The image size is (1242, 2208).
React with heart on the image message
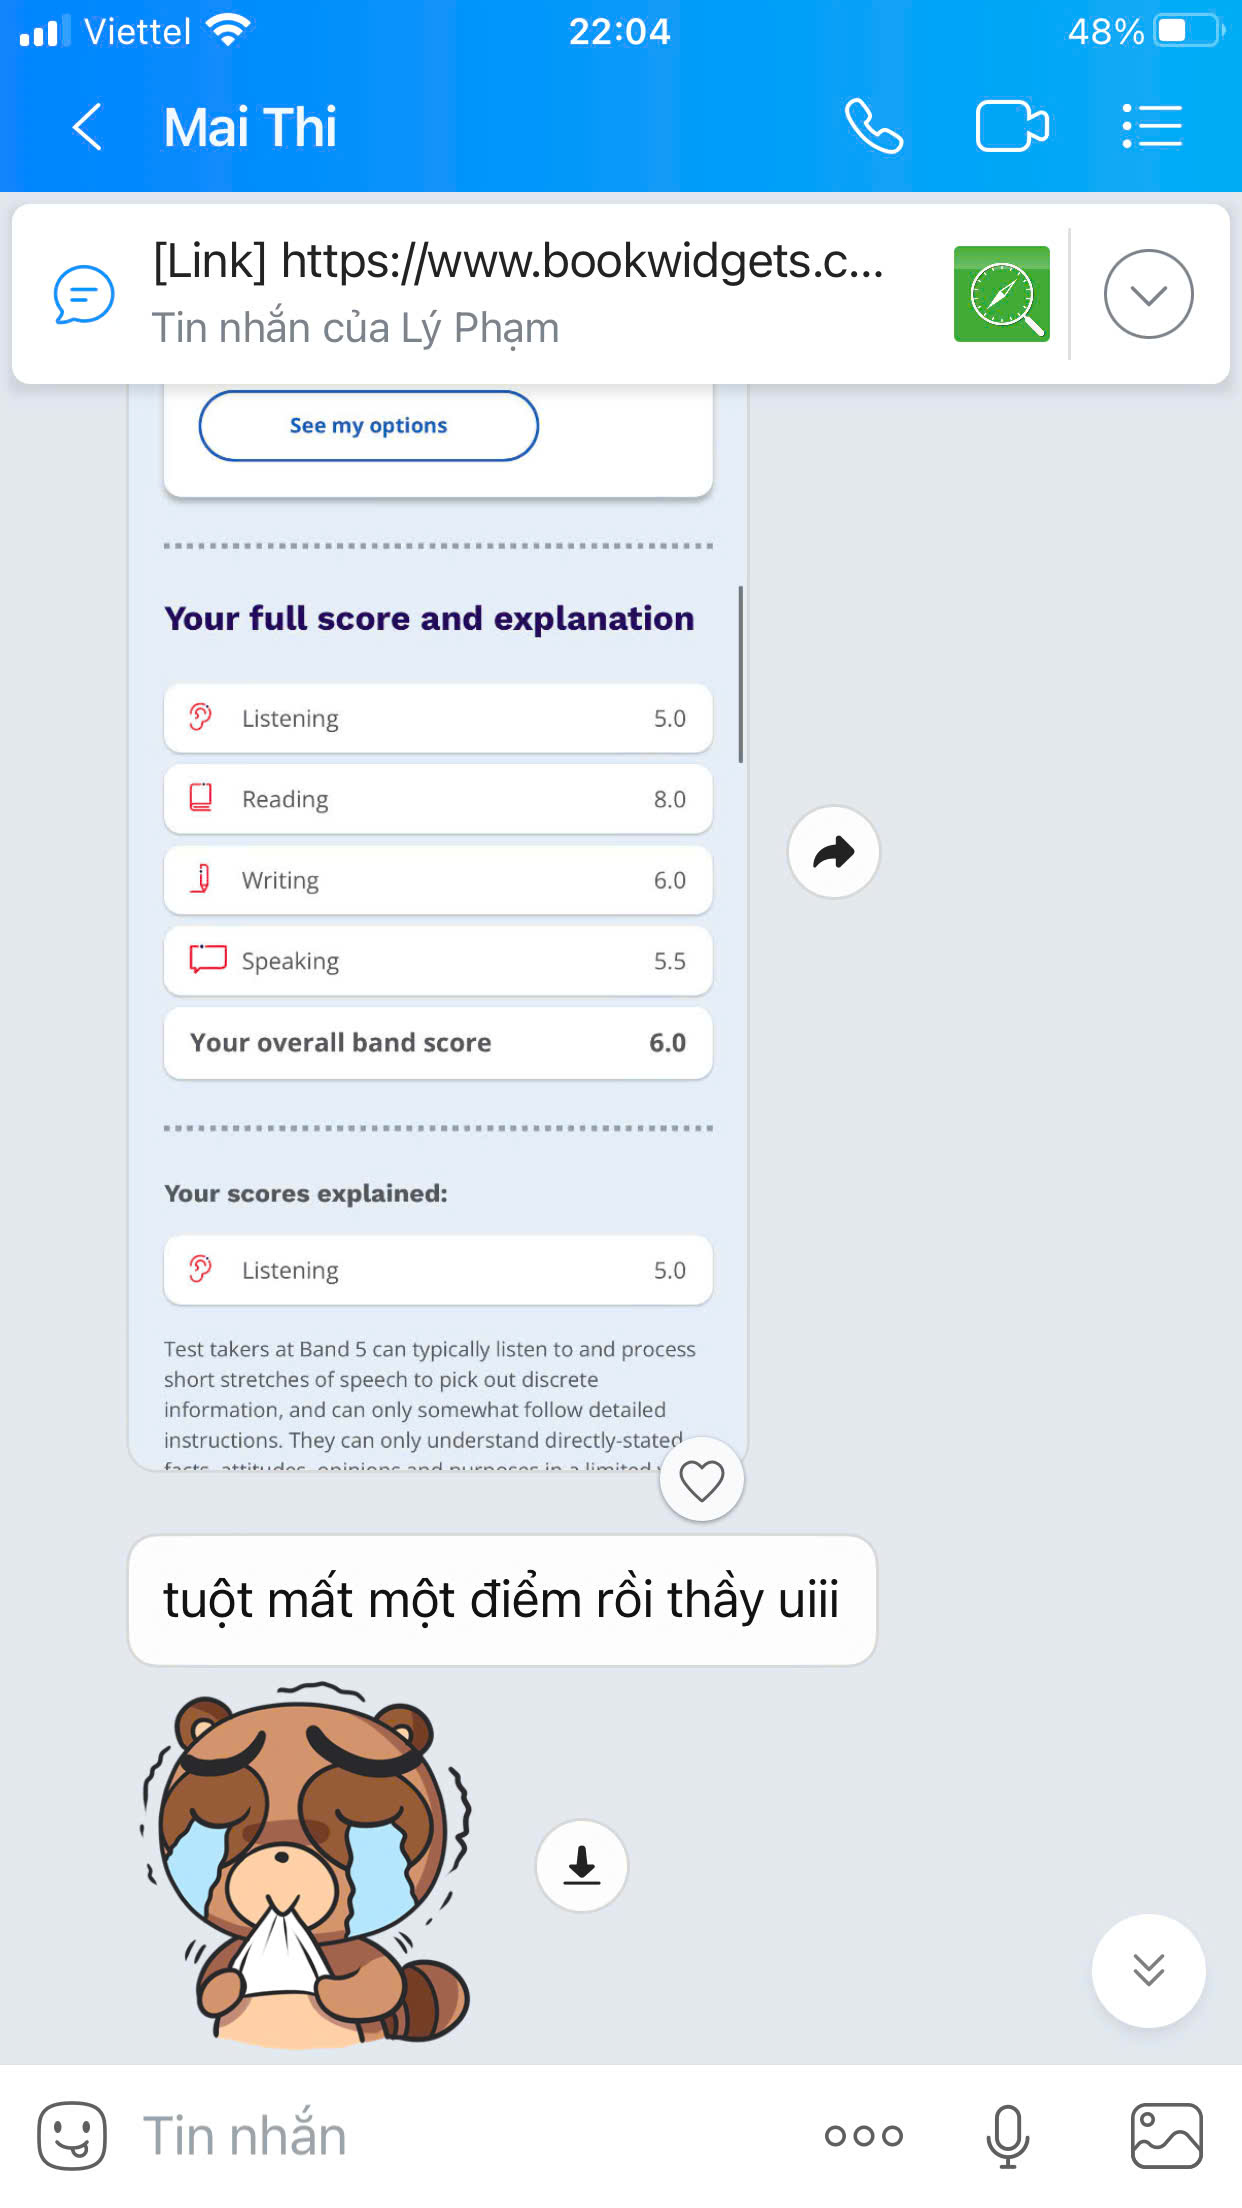[x=701, y=1480]
